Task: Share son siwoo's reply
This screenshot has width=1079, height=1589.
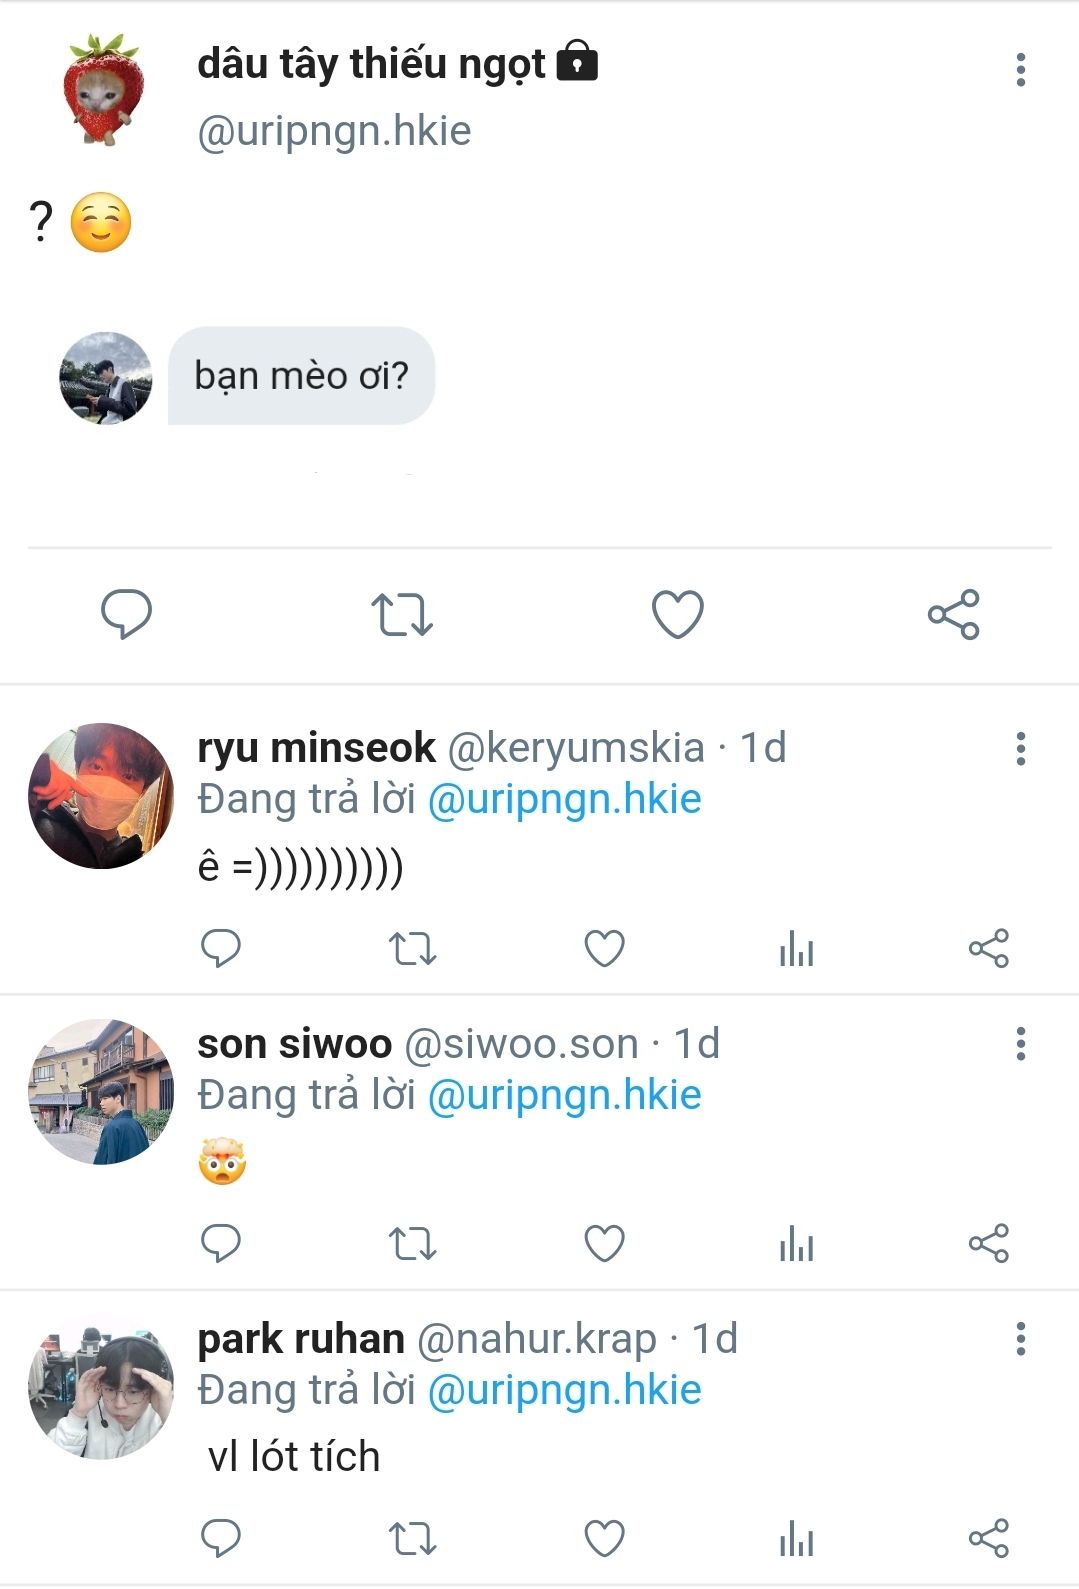Action: pos(988,1243)
